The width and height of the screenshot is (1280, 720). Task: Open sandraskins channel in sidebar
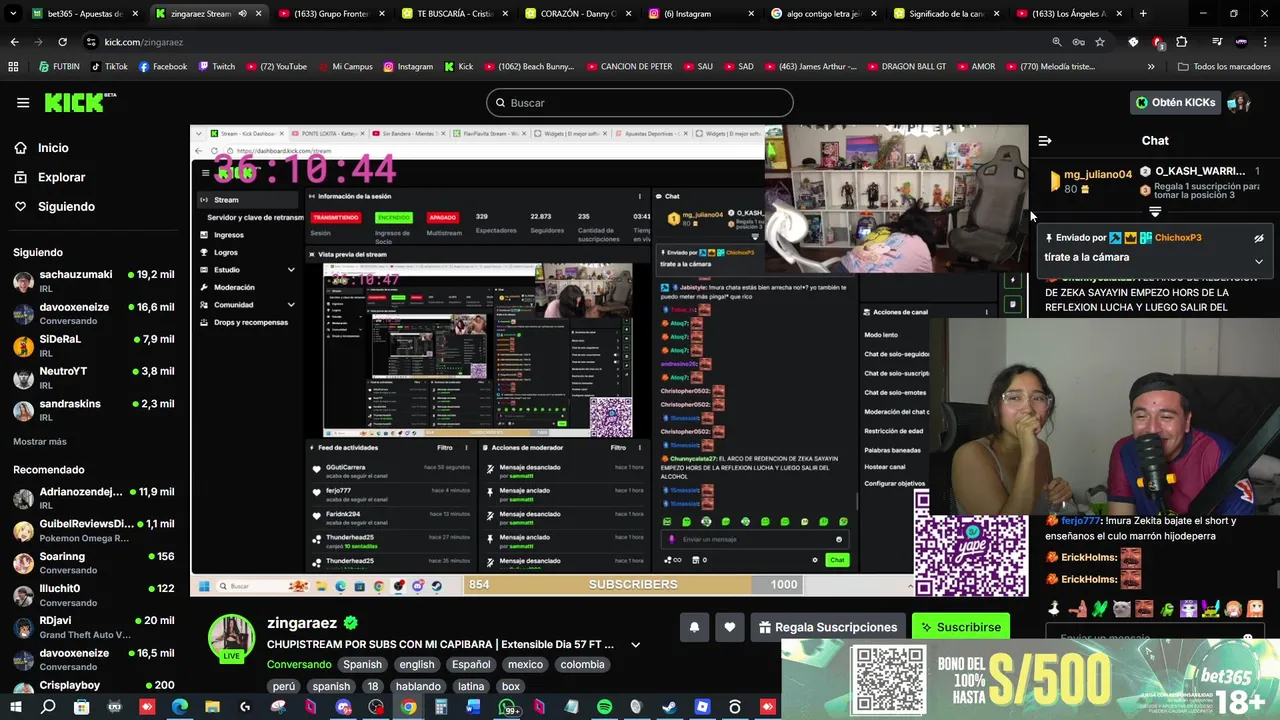pos(94,410)
